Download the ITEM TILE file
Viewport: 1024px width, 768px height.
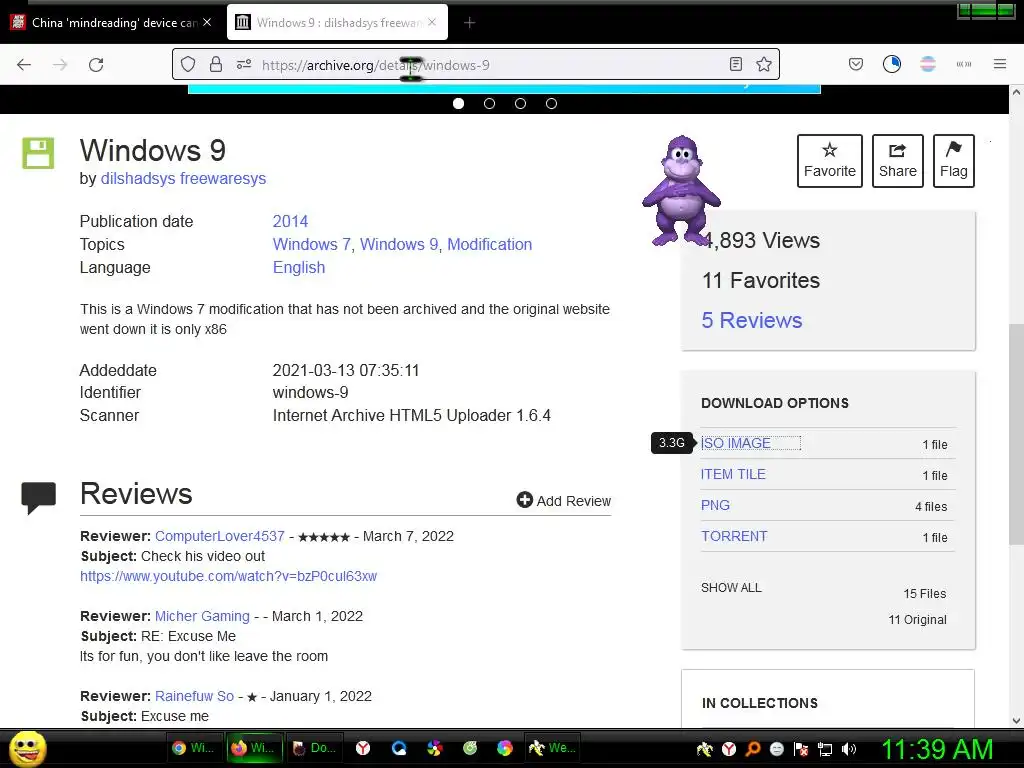733,474
